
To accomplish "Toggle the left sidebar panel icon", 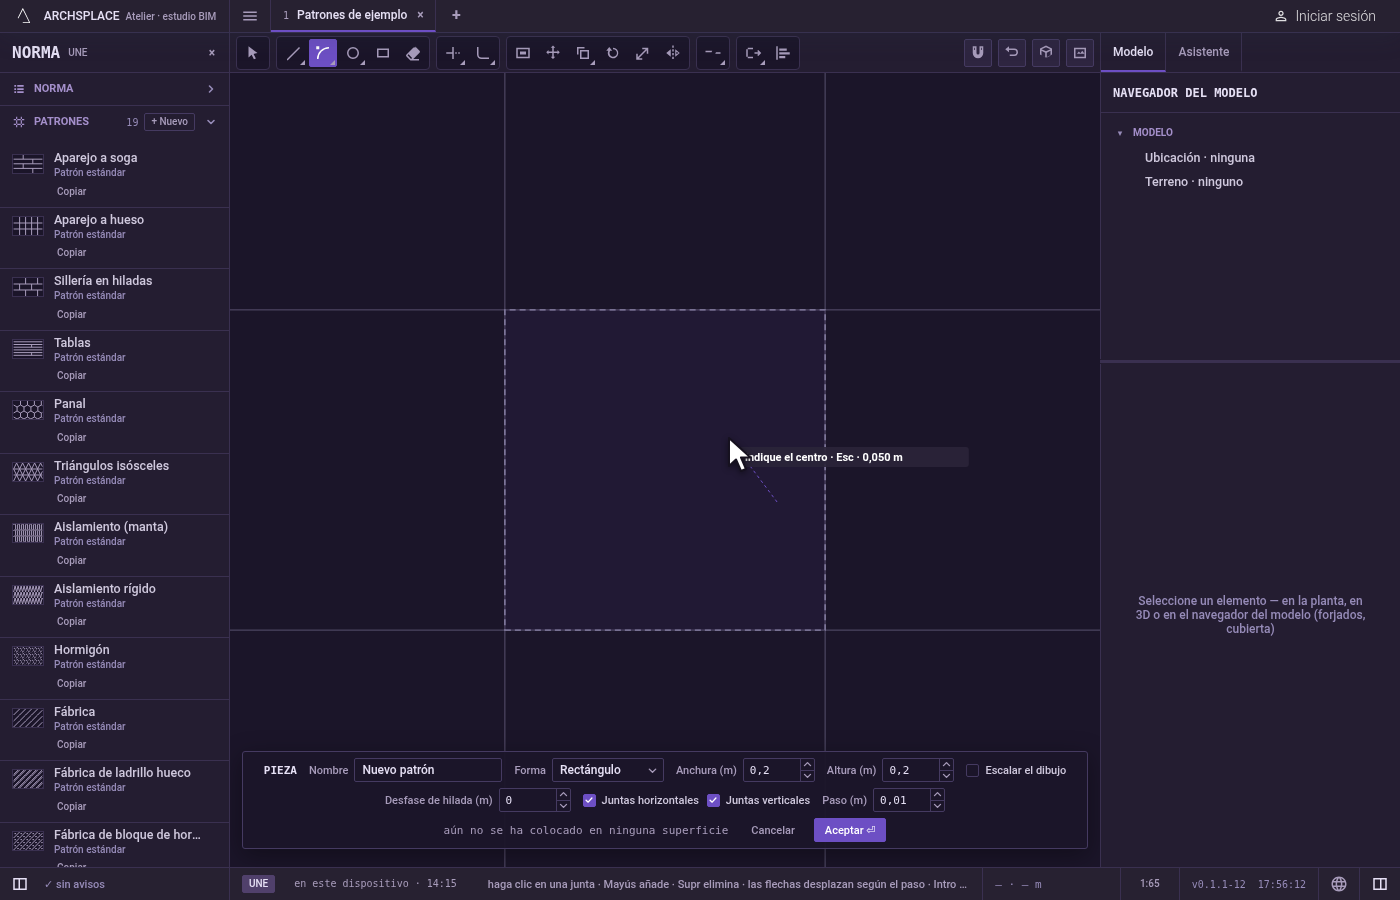I will [19, 884].
